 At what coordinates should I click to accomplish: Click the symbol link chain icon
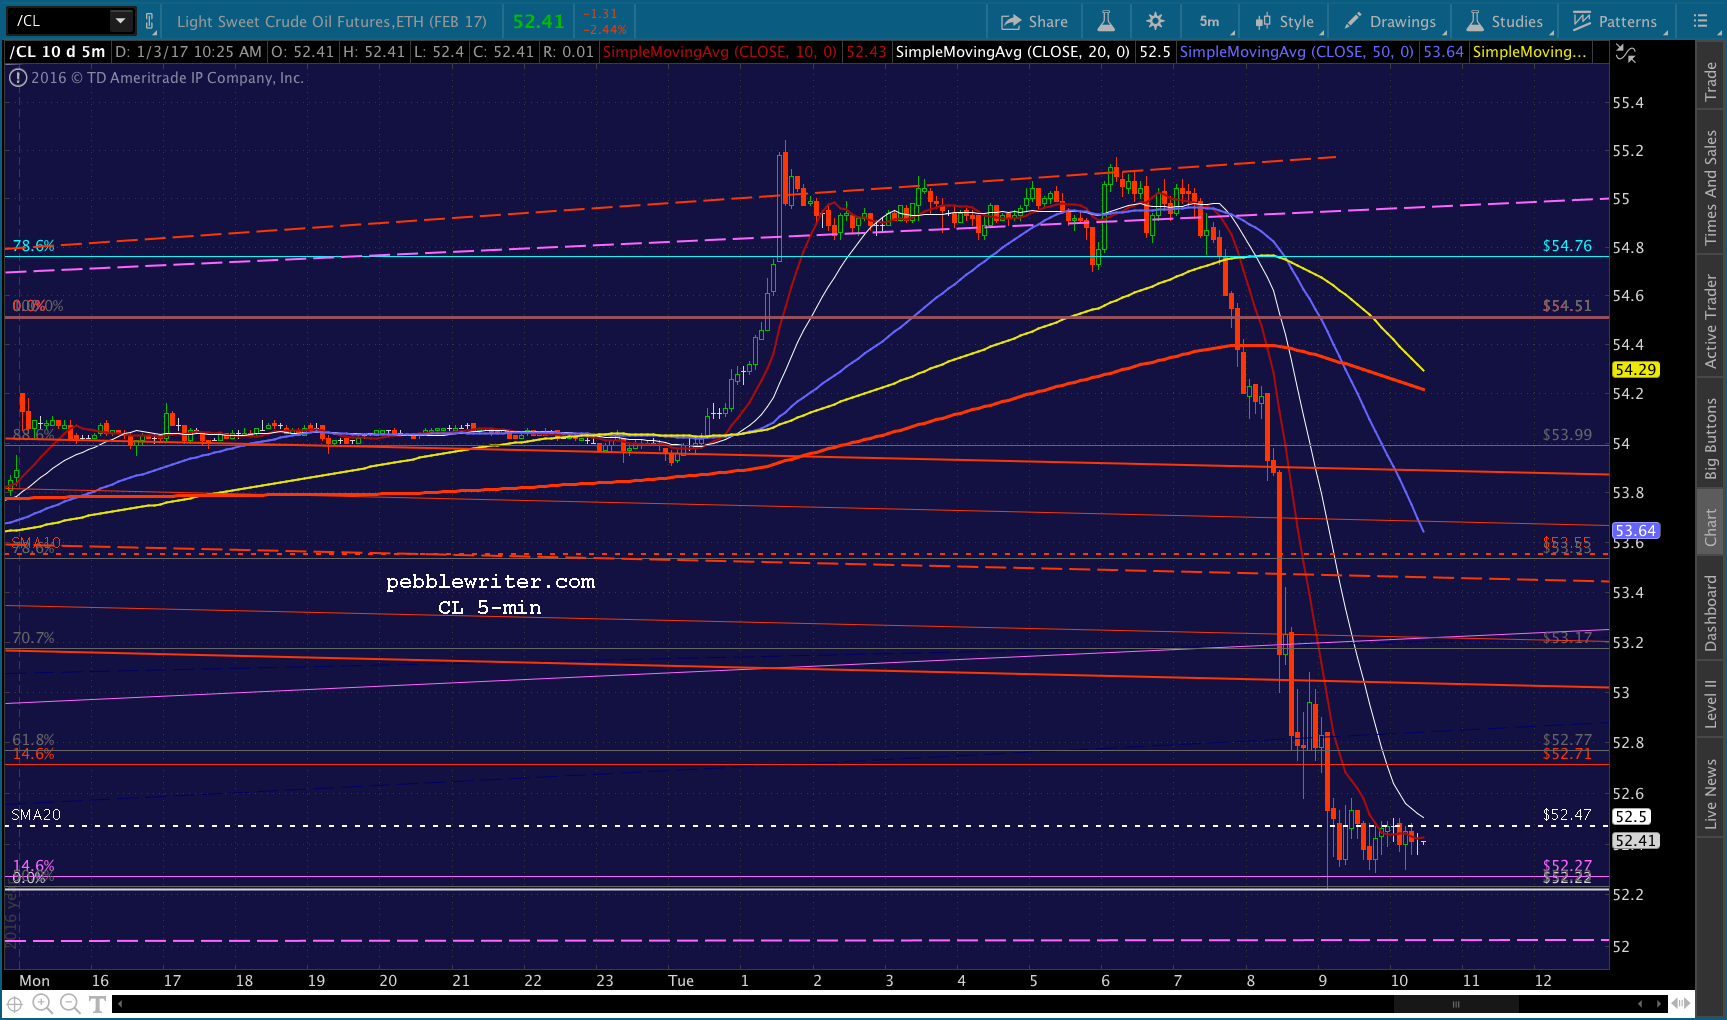(x=149, y=21)
